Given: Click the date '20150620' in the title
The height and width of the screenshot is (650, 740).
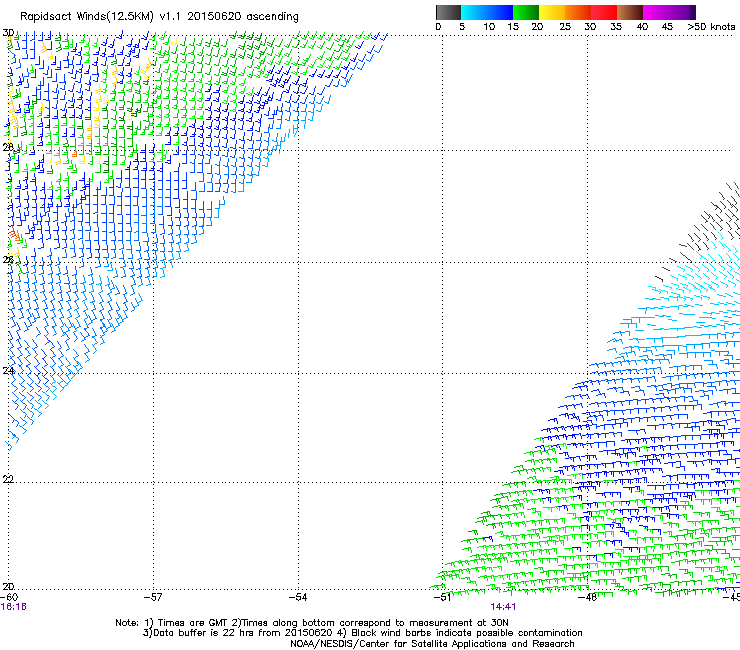Looking at the screenshot, I should (214, 17).
